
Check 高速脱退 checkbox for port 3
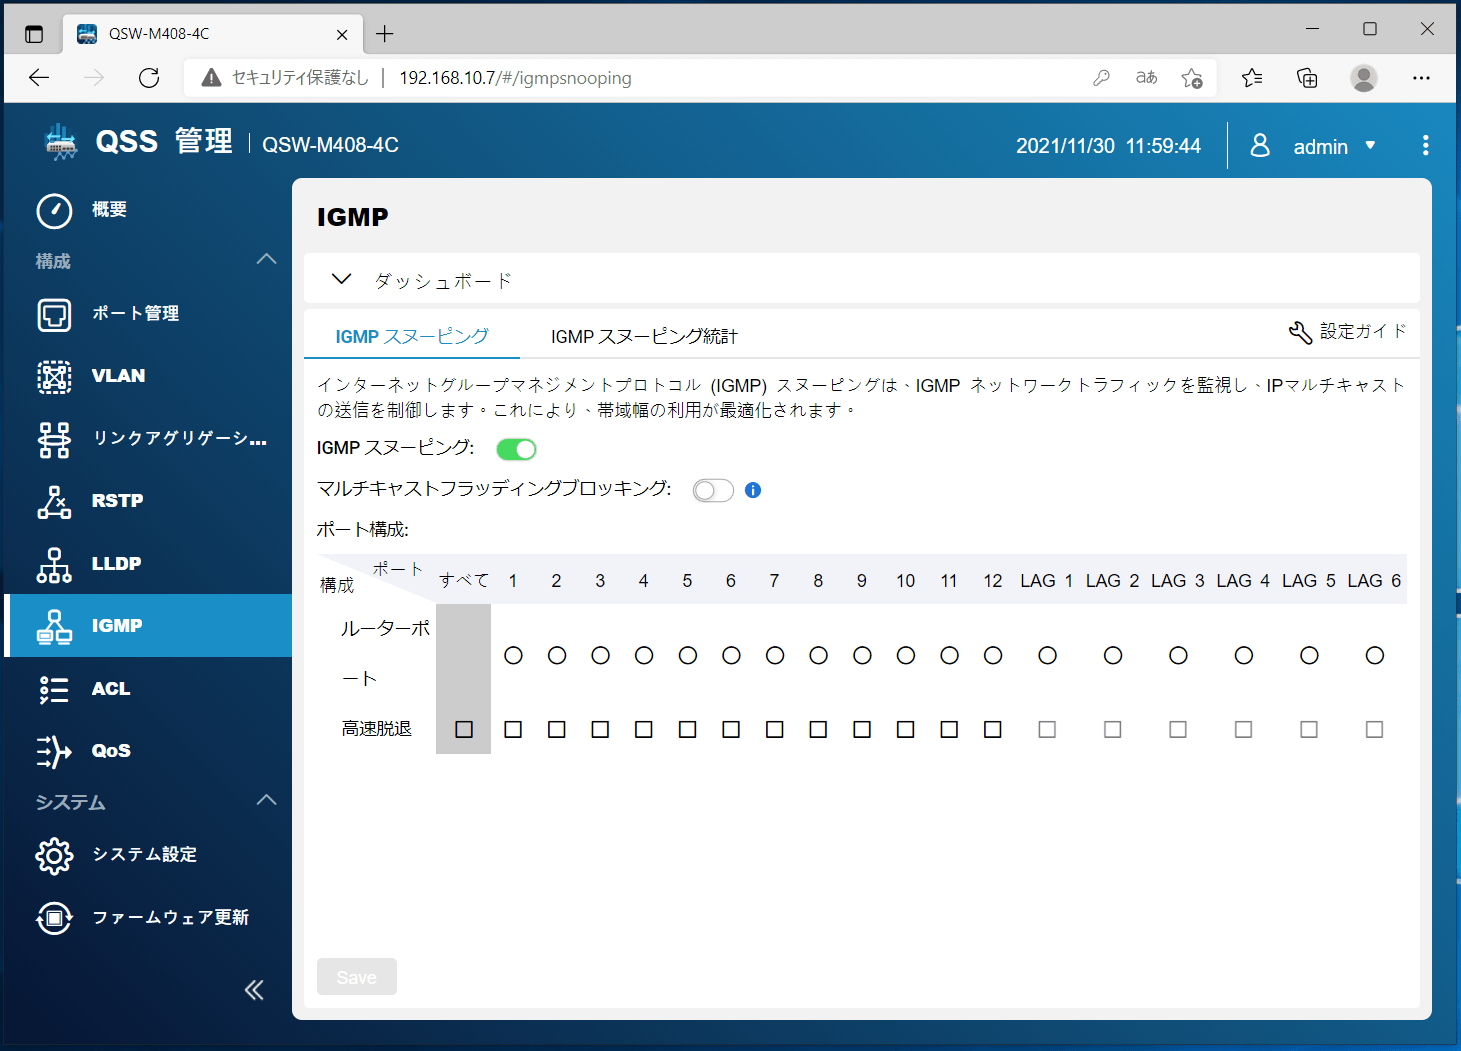point(600,730)
